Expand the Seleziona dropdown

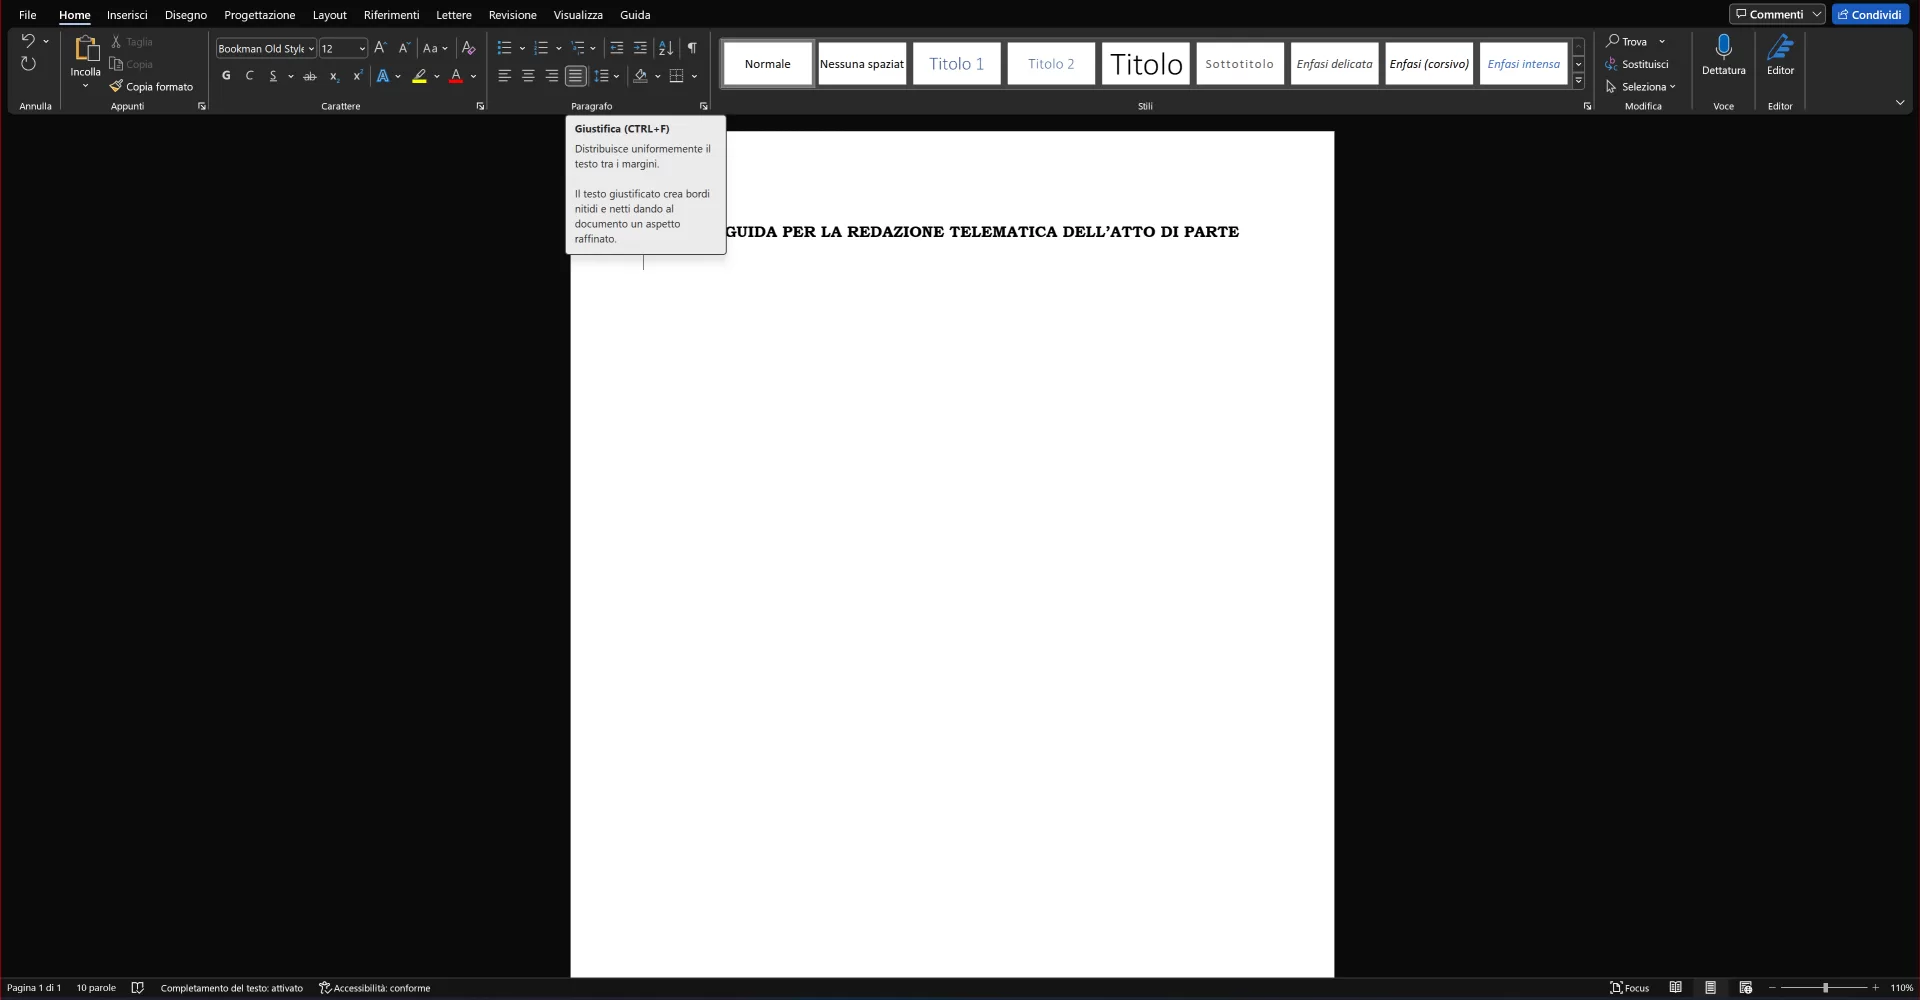coord(1640,87)
